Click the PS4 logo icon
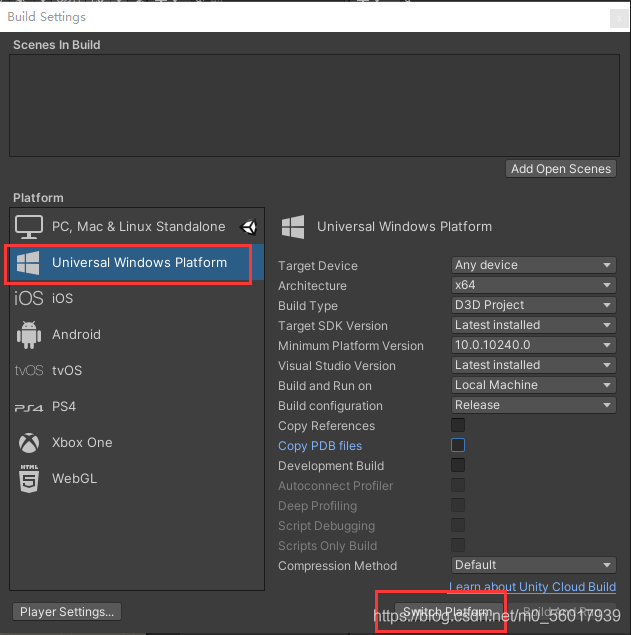This screenshot has height=635, width=631. 29,407
